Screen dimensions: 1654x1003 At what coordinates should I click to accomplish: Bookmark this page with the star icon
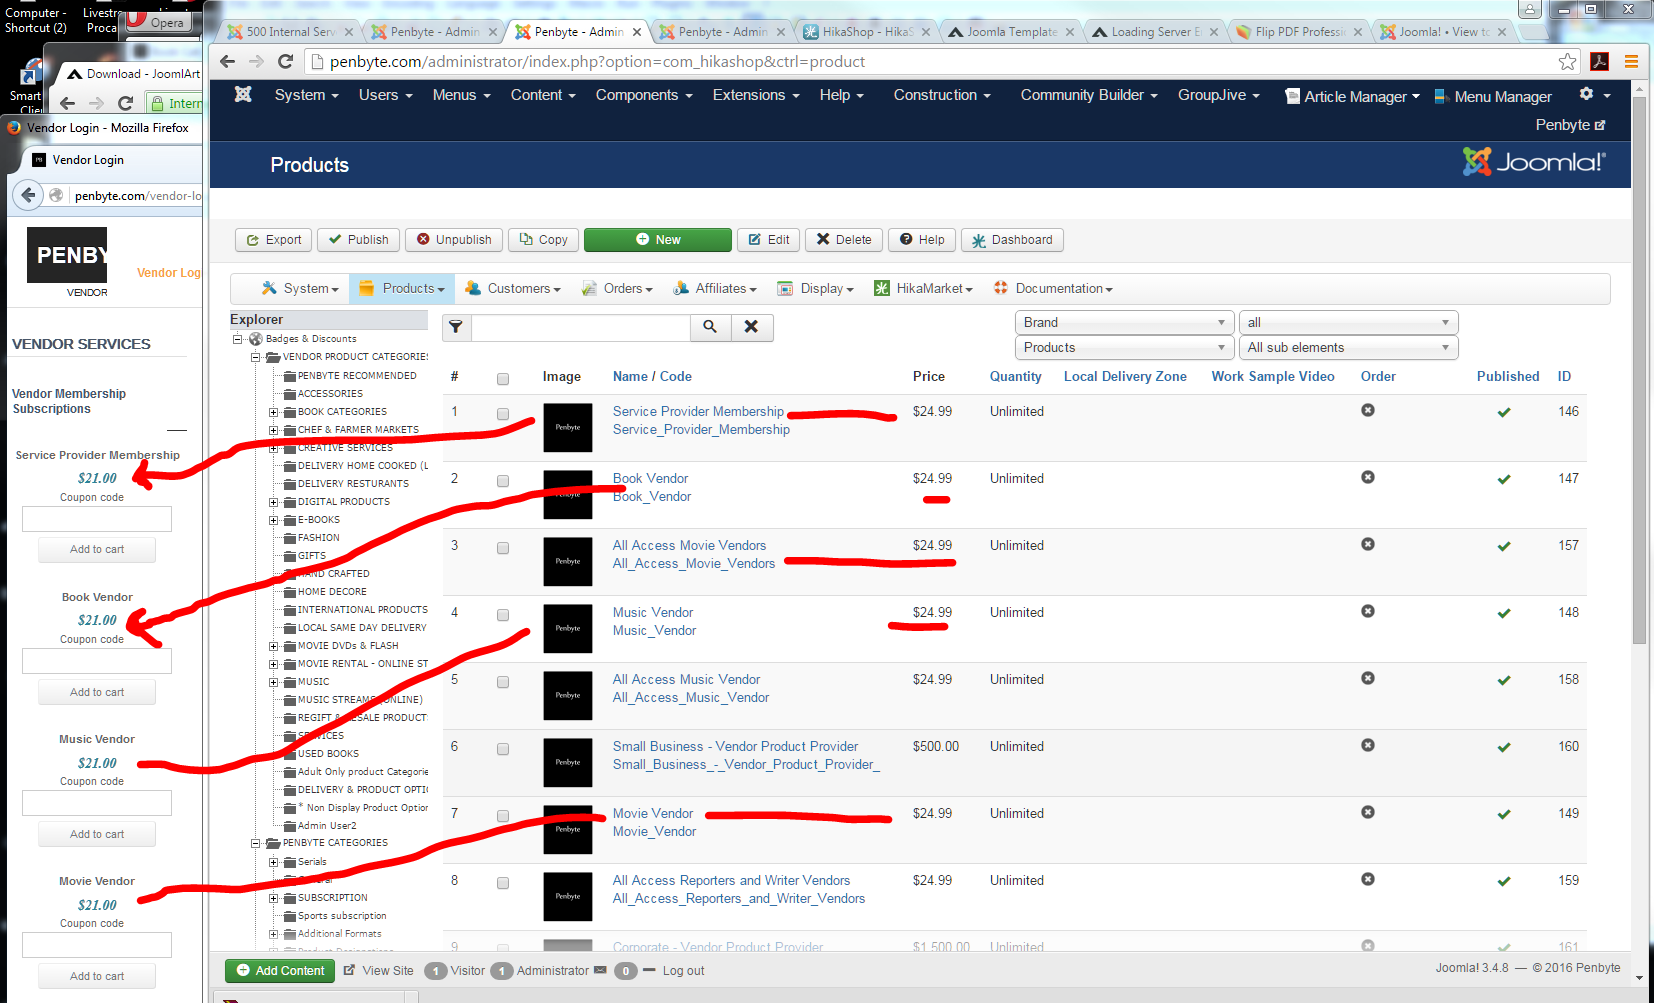pyautogui.click(x=1567, y=62)
